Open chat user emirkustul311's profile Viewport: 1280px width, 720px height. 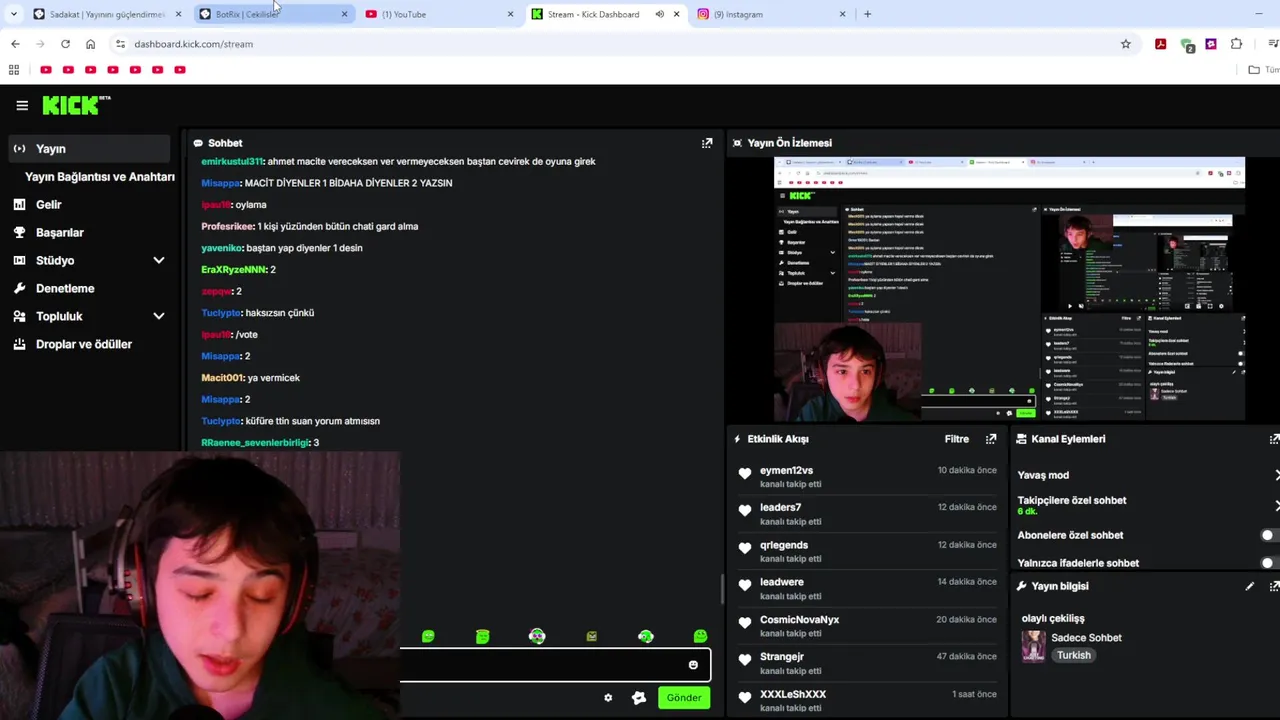(232, 161)
